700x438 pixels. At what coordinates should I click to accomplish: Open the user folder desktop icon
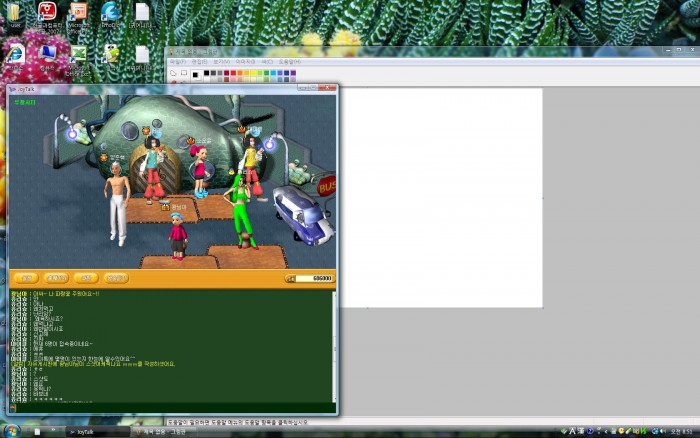click(15, 13)
